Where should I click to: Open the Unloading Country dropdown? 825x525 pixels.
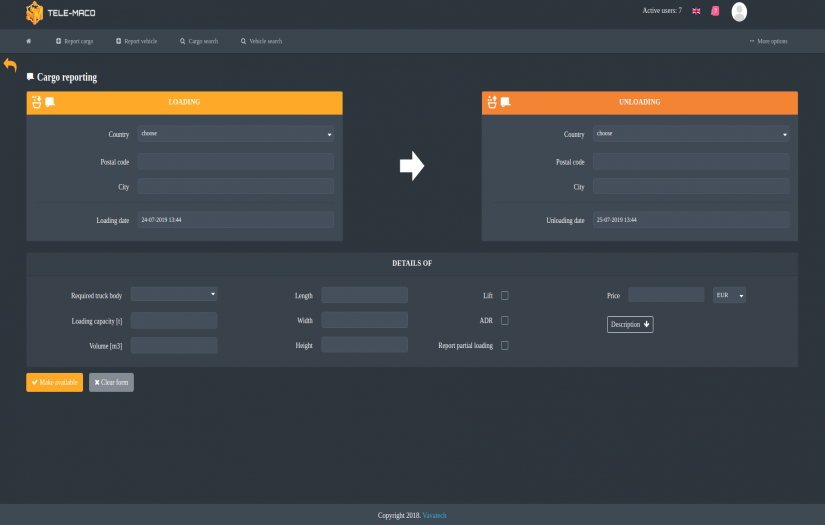[691, 134]
